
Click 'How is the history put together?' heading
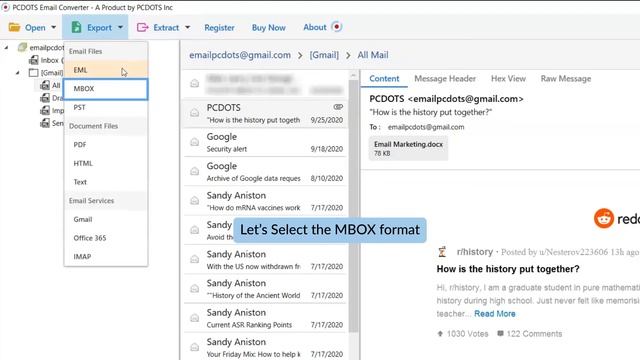(x=508, y=269)
